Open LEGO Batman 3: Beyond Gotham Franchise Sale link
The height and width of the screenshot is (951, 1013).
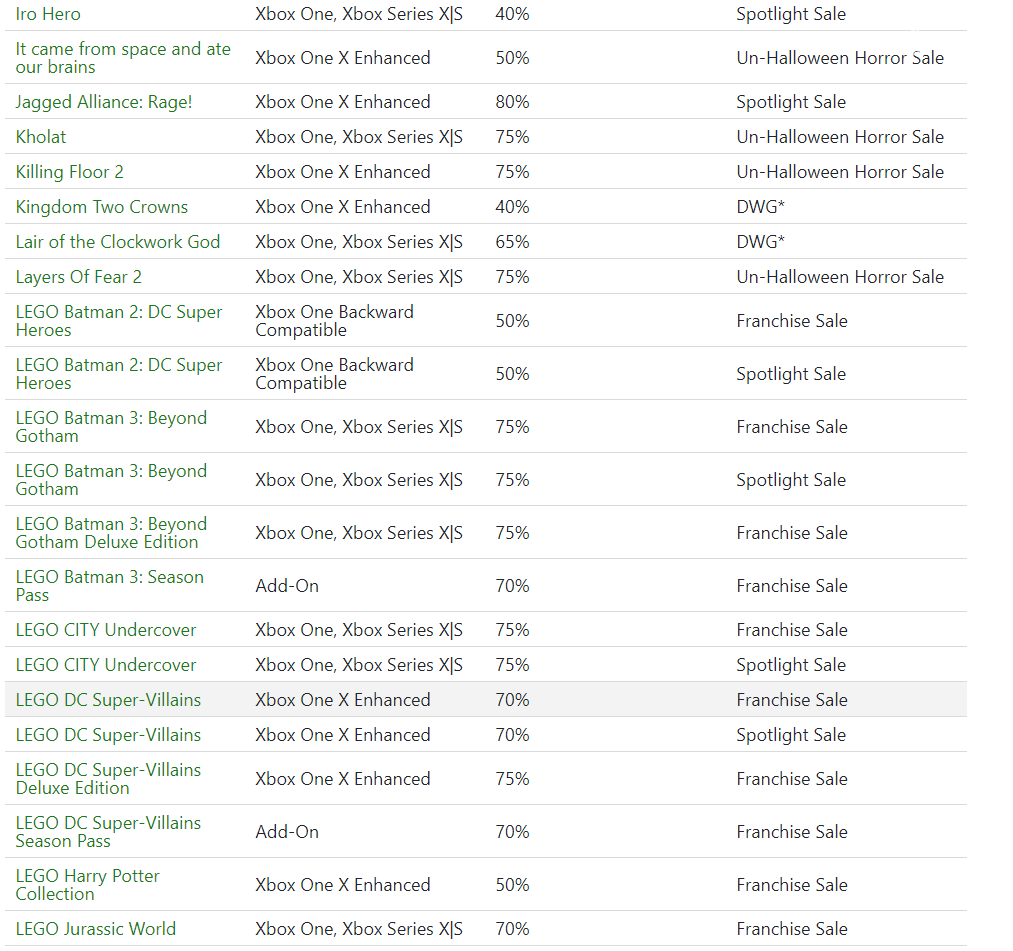(x=111, y=427)
